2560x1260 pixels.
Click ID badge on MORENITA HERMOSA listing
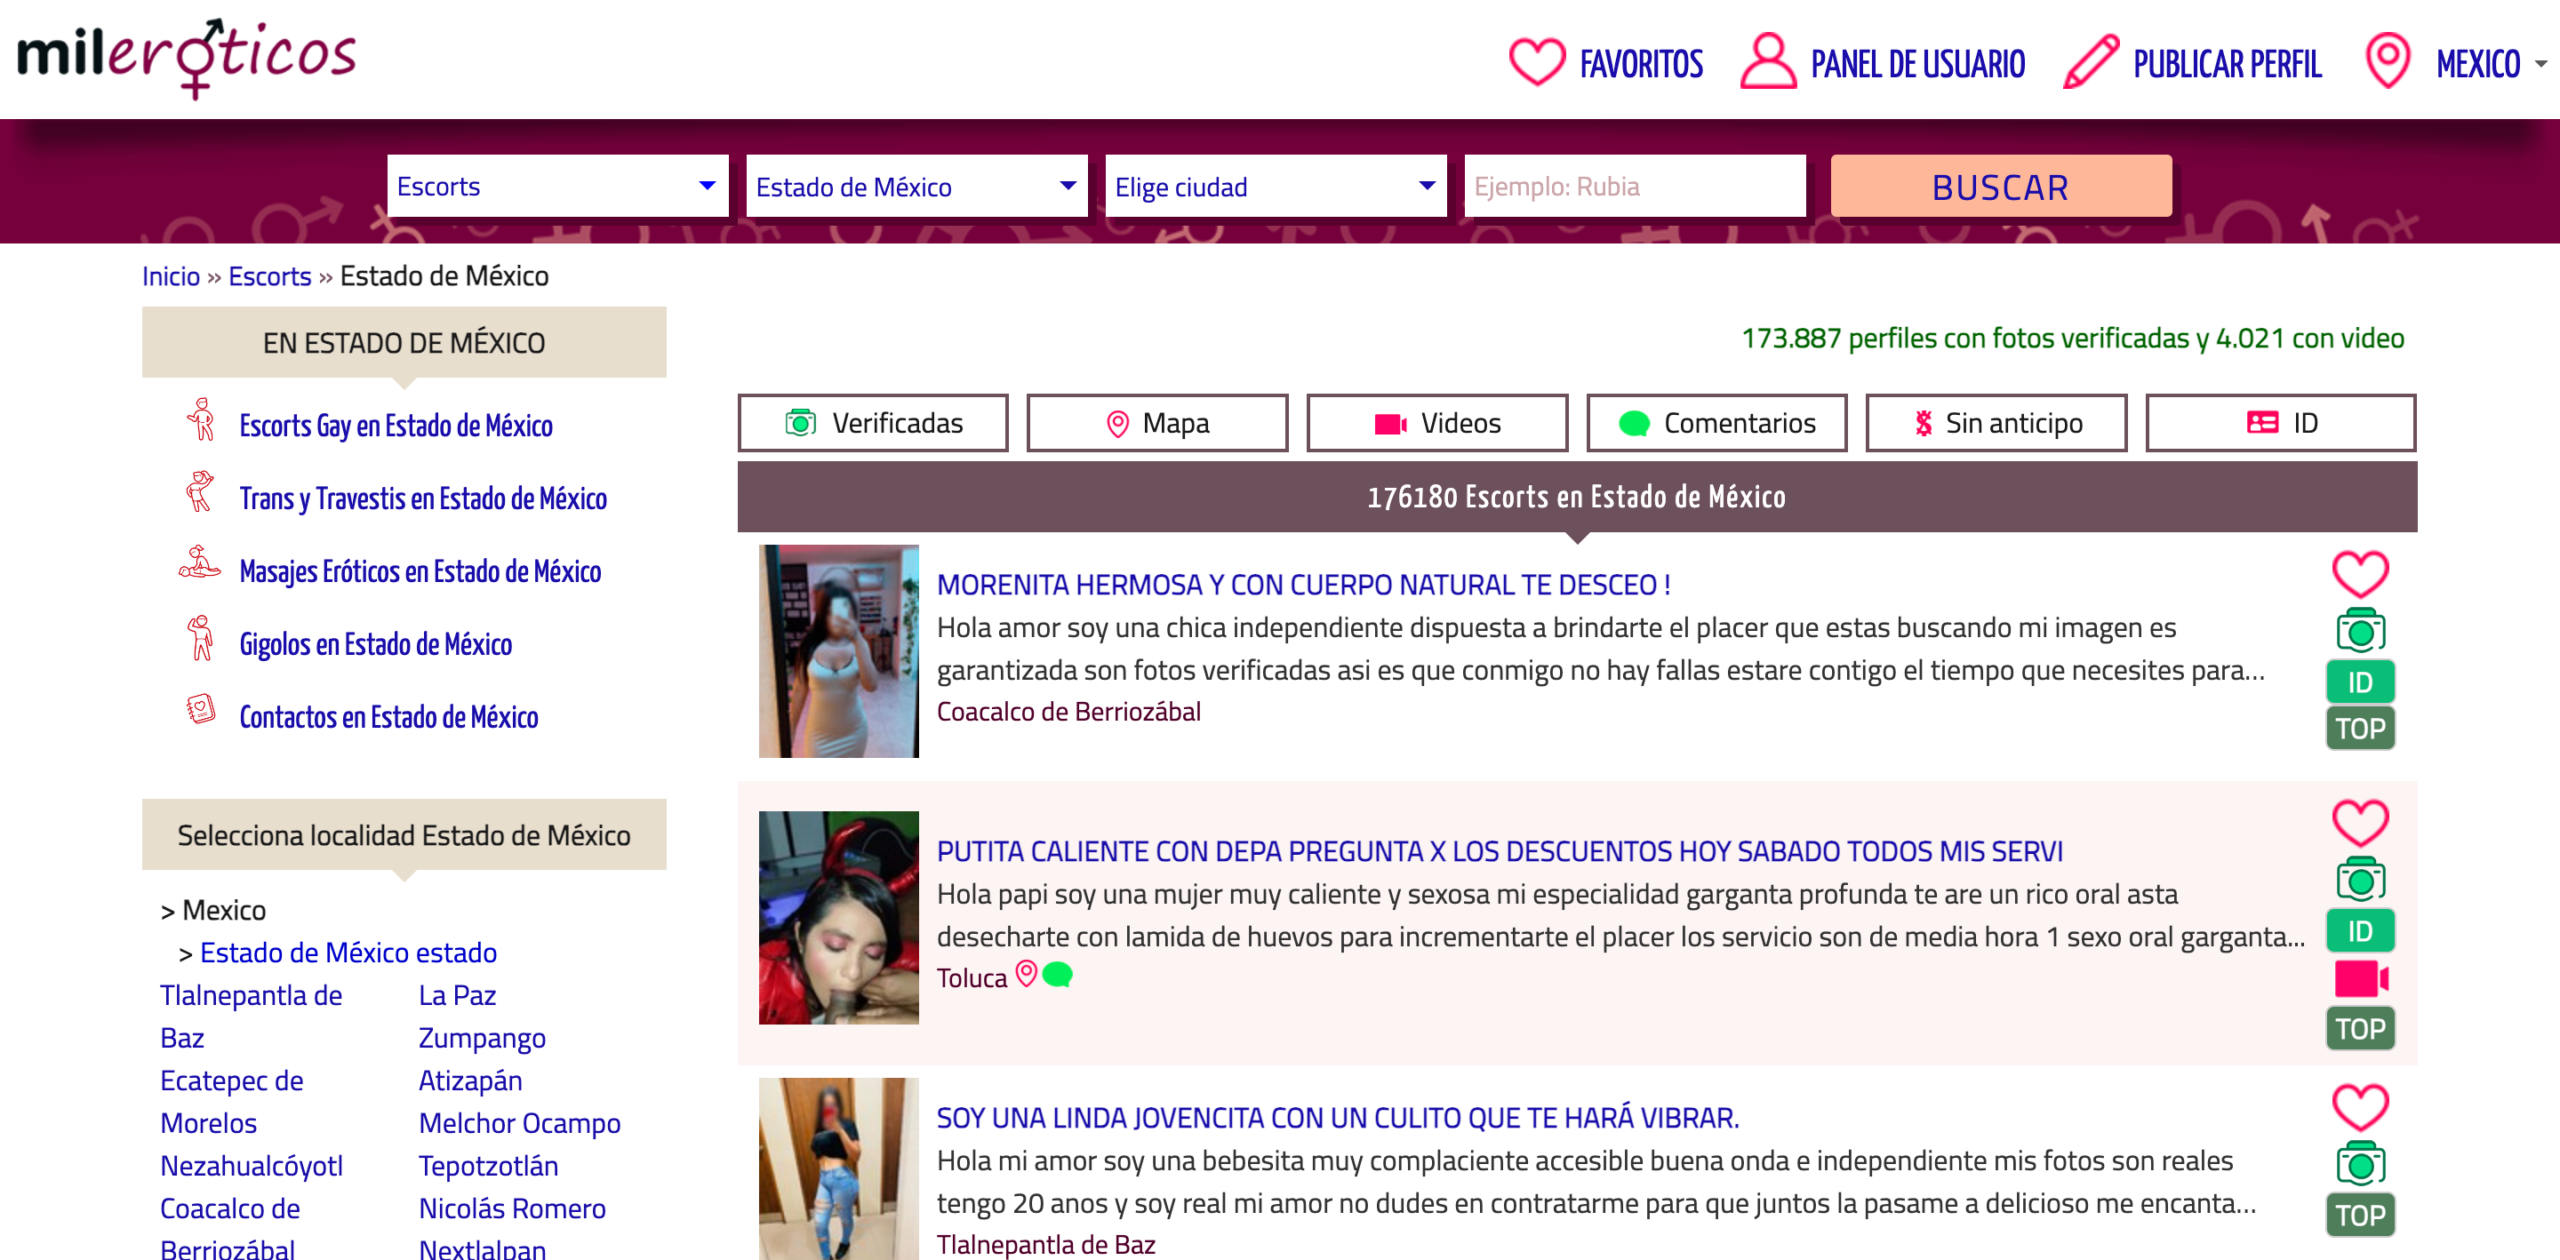pyautogui.click(x=2360, y=683)
